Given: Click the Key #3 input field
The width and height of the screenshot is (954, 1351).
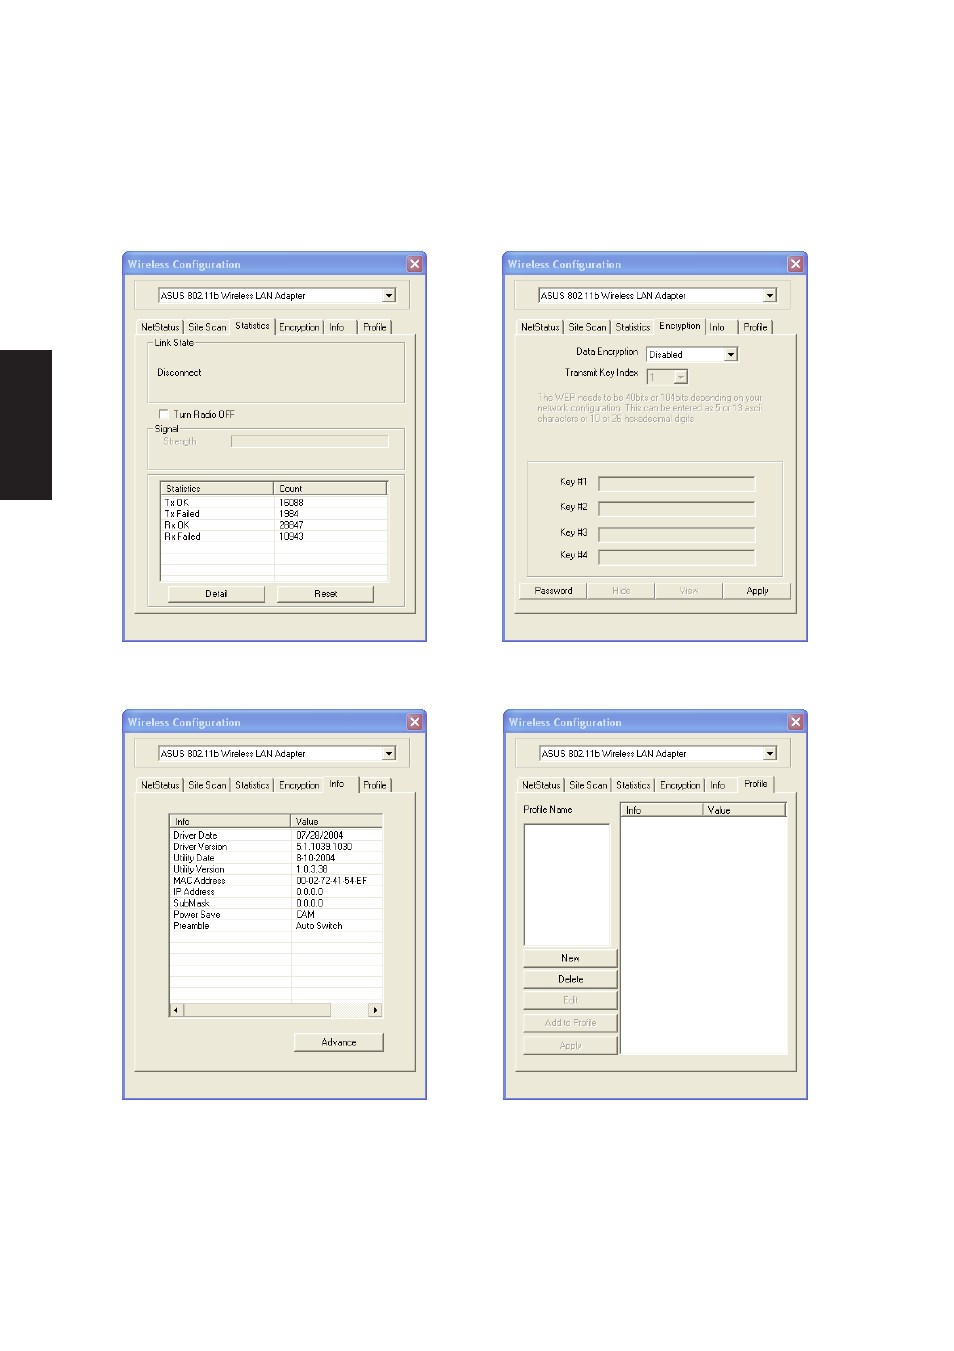Looking at the screenshot, I should pyautogui.click(x=677, y=534).
